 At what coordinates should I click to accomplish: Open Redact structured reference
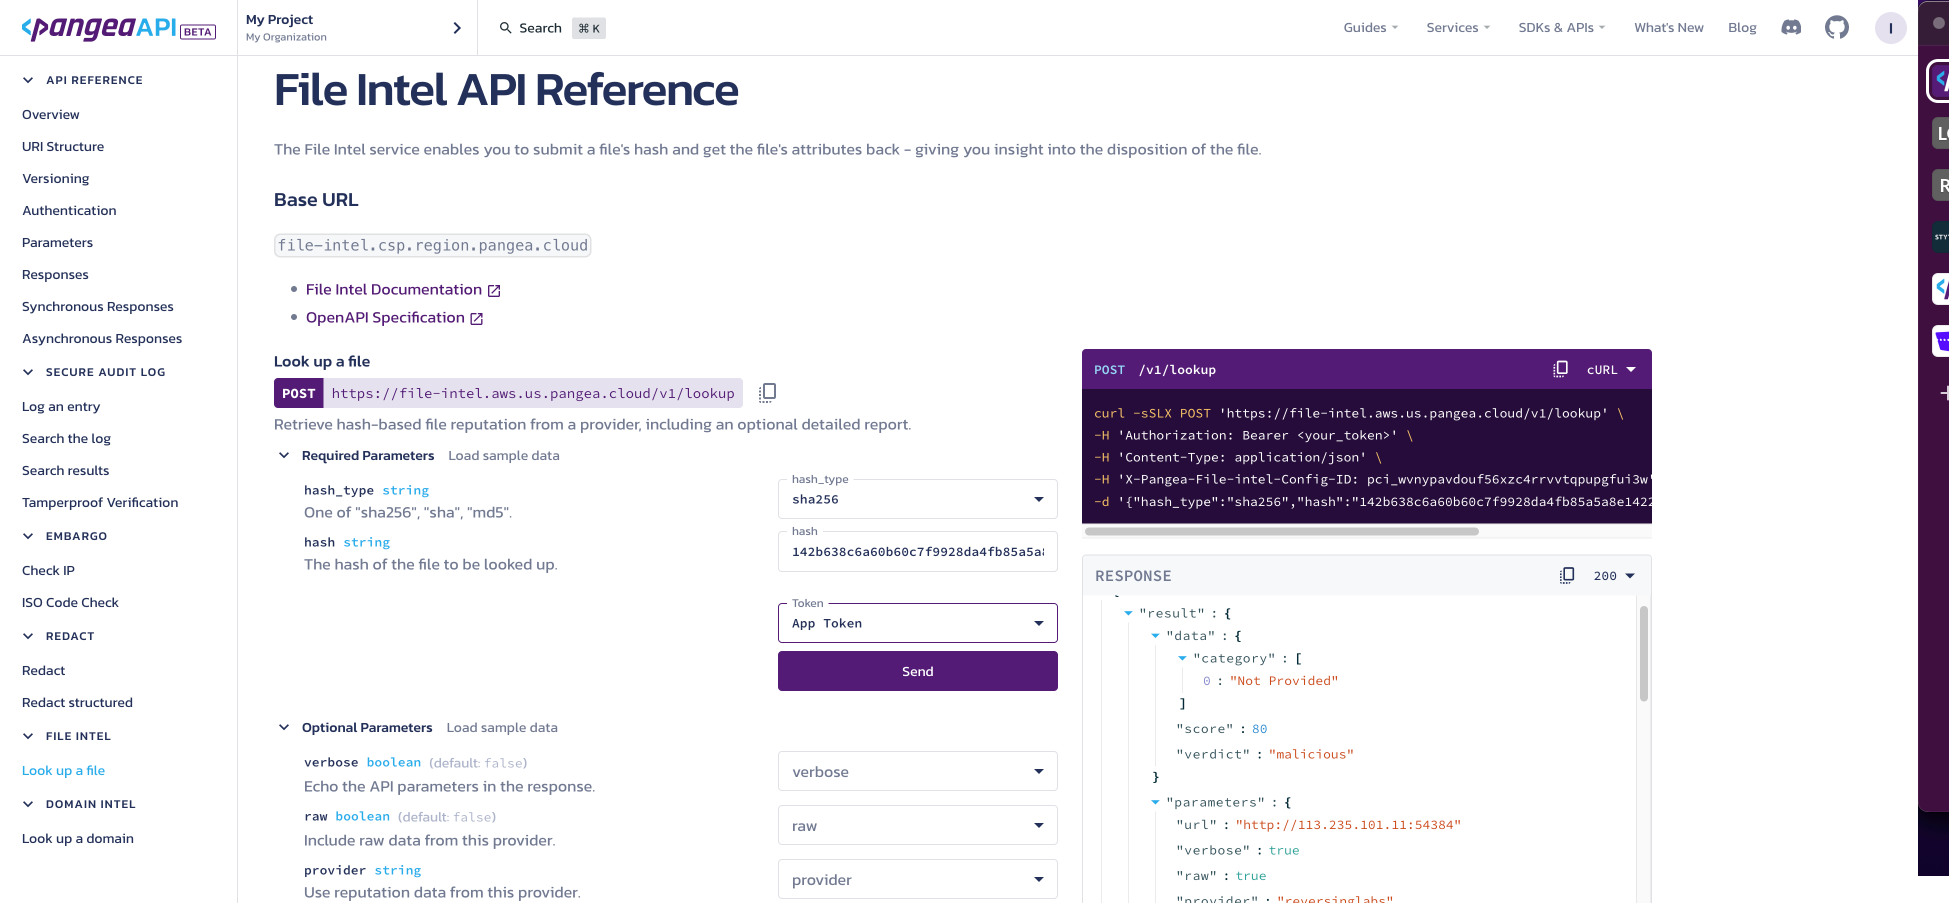pyautogui.click(x=77, y=702)
